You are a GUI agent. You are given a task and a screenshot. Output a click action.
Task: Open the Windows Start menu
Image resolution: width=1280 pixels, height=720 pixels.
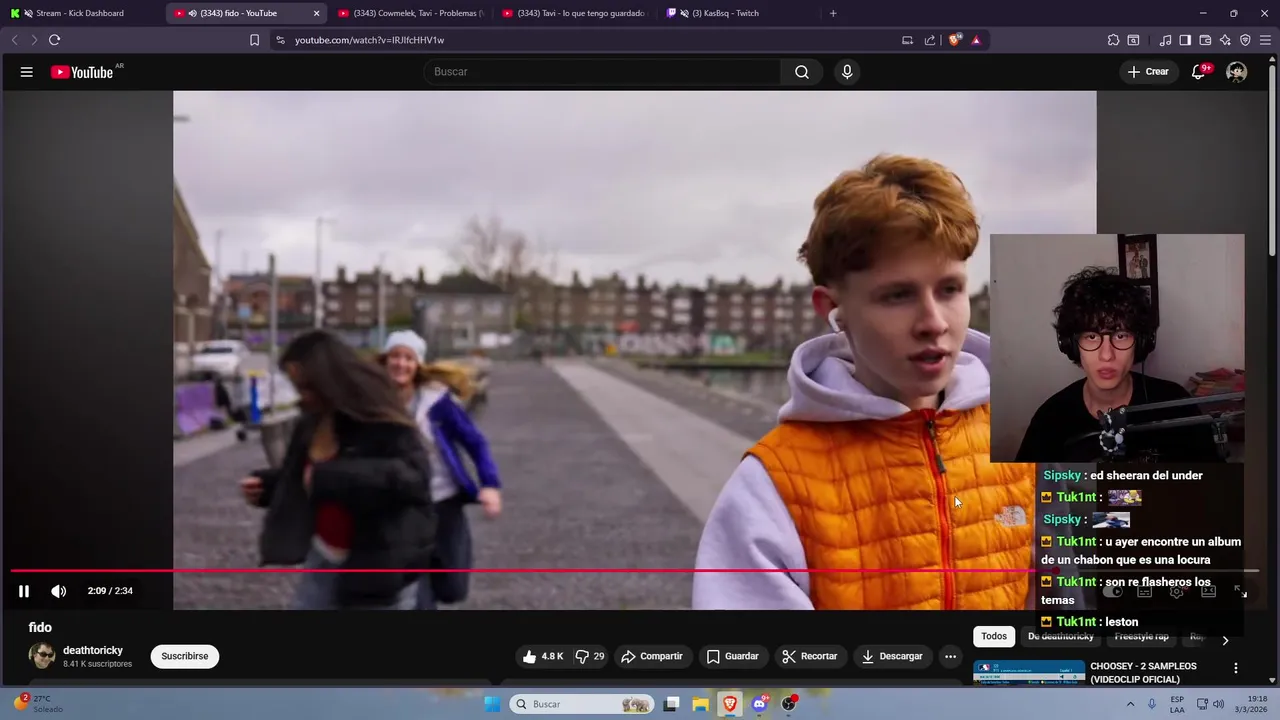(492, 704)
